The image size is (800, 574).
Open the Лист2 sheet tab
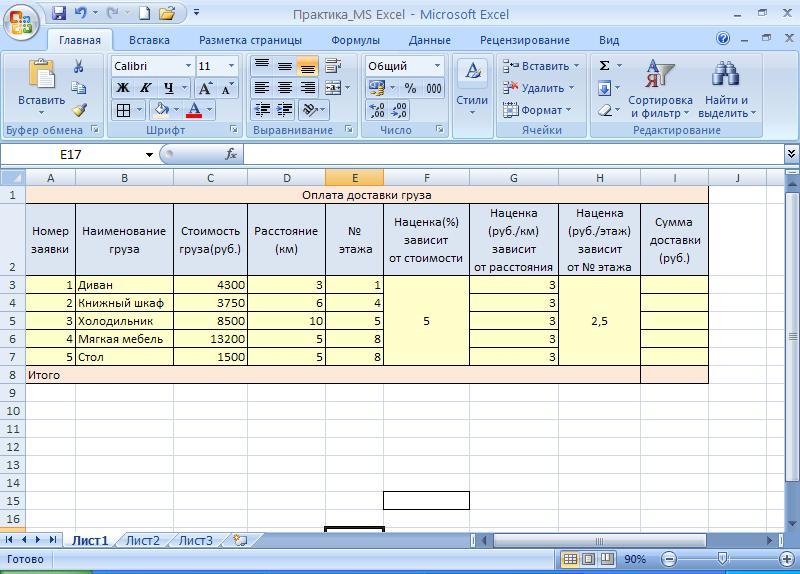(142, 540)
